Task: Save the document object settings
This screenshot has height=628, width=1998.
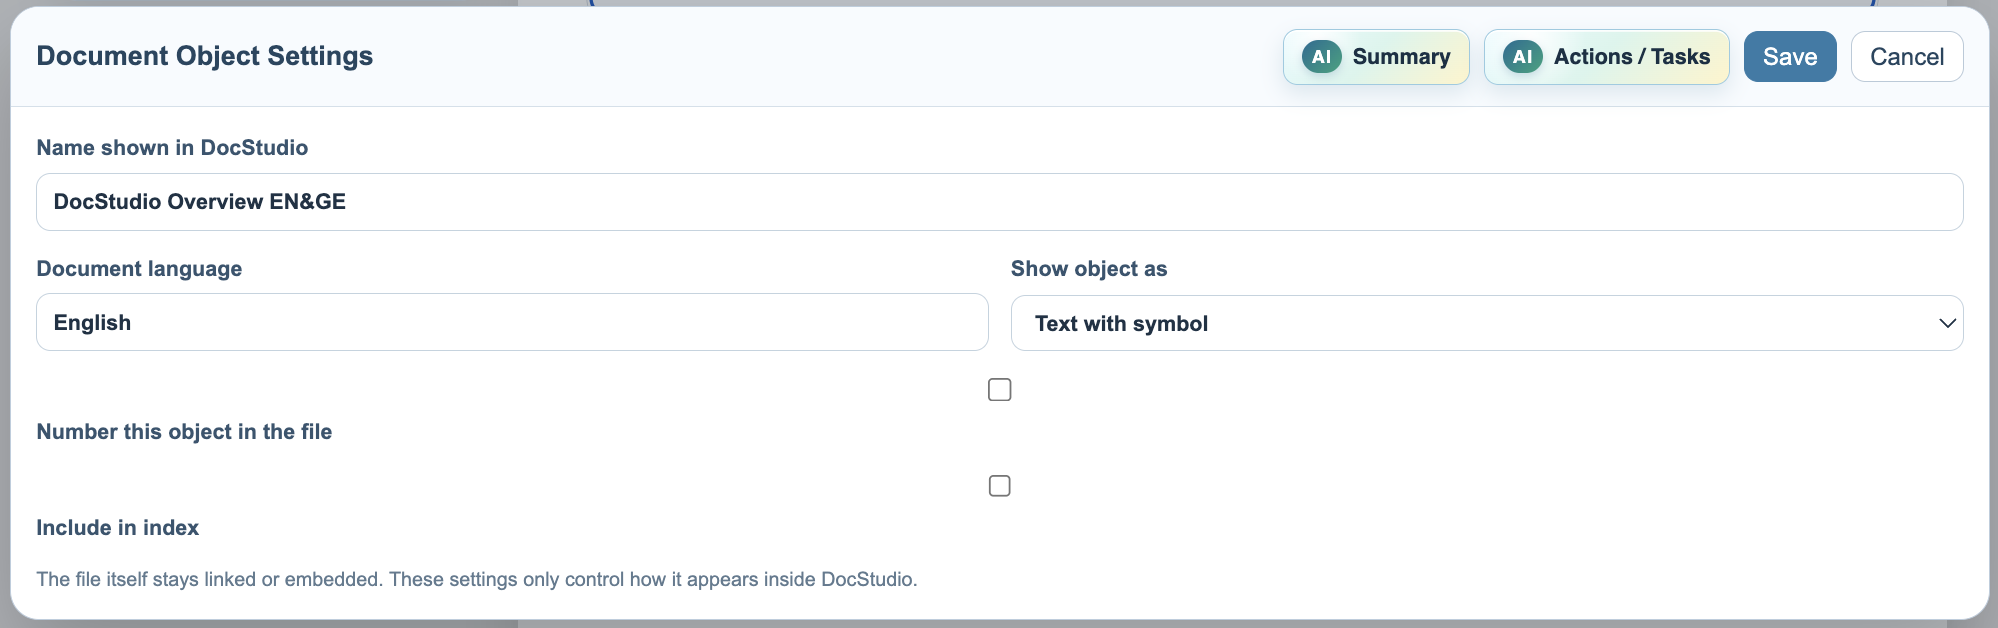Action: point(1790,57)
